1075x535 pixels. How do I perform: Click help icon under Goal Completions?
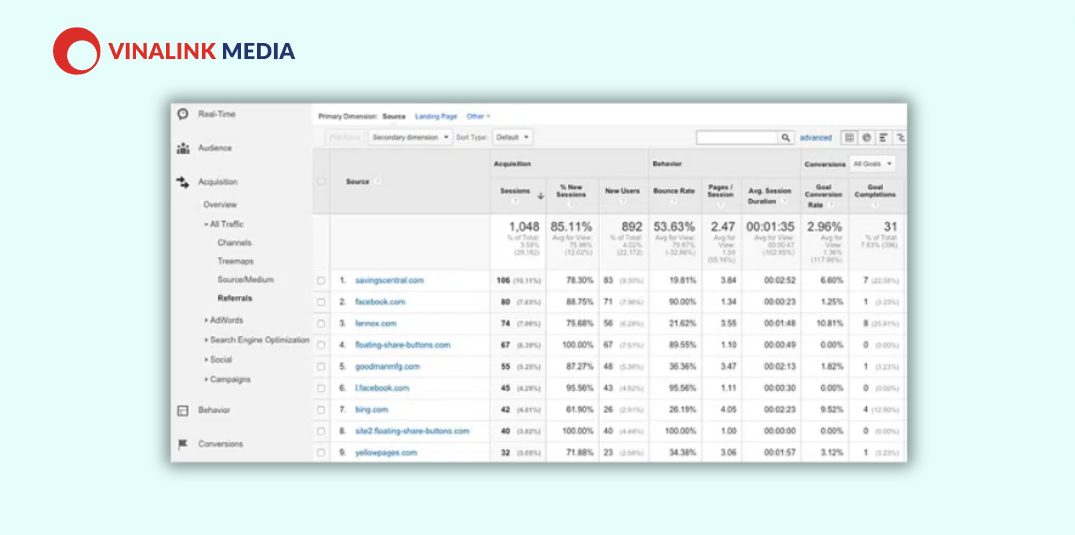[x=874, y=204]
